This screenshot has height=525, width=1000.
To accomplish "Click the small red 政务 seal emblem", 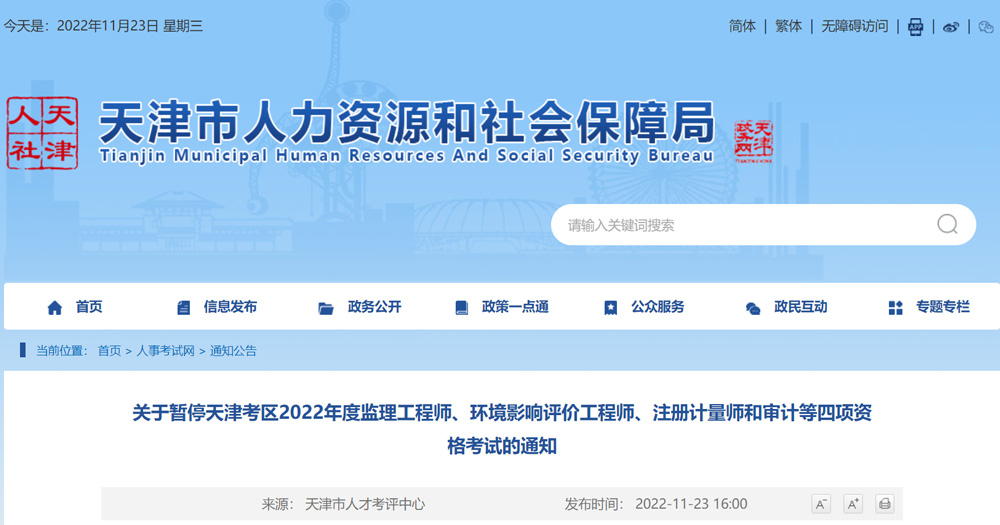I will [753, 140].
